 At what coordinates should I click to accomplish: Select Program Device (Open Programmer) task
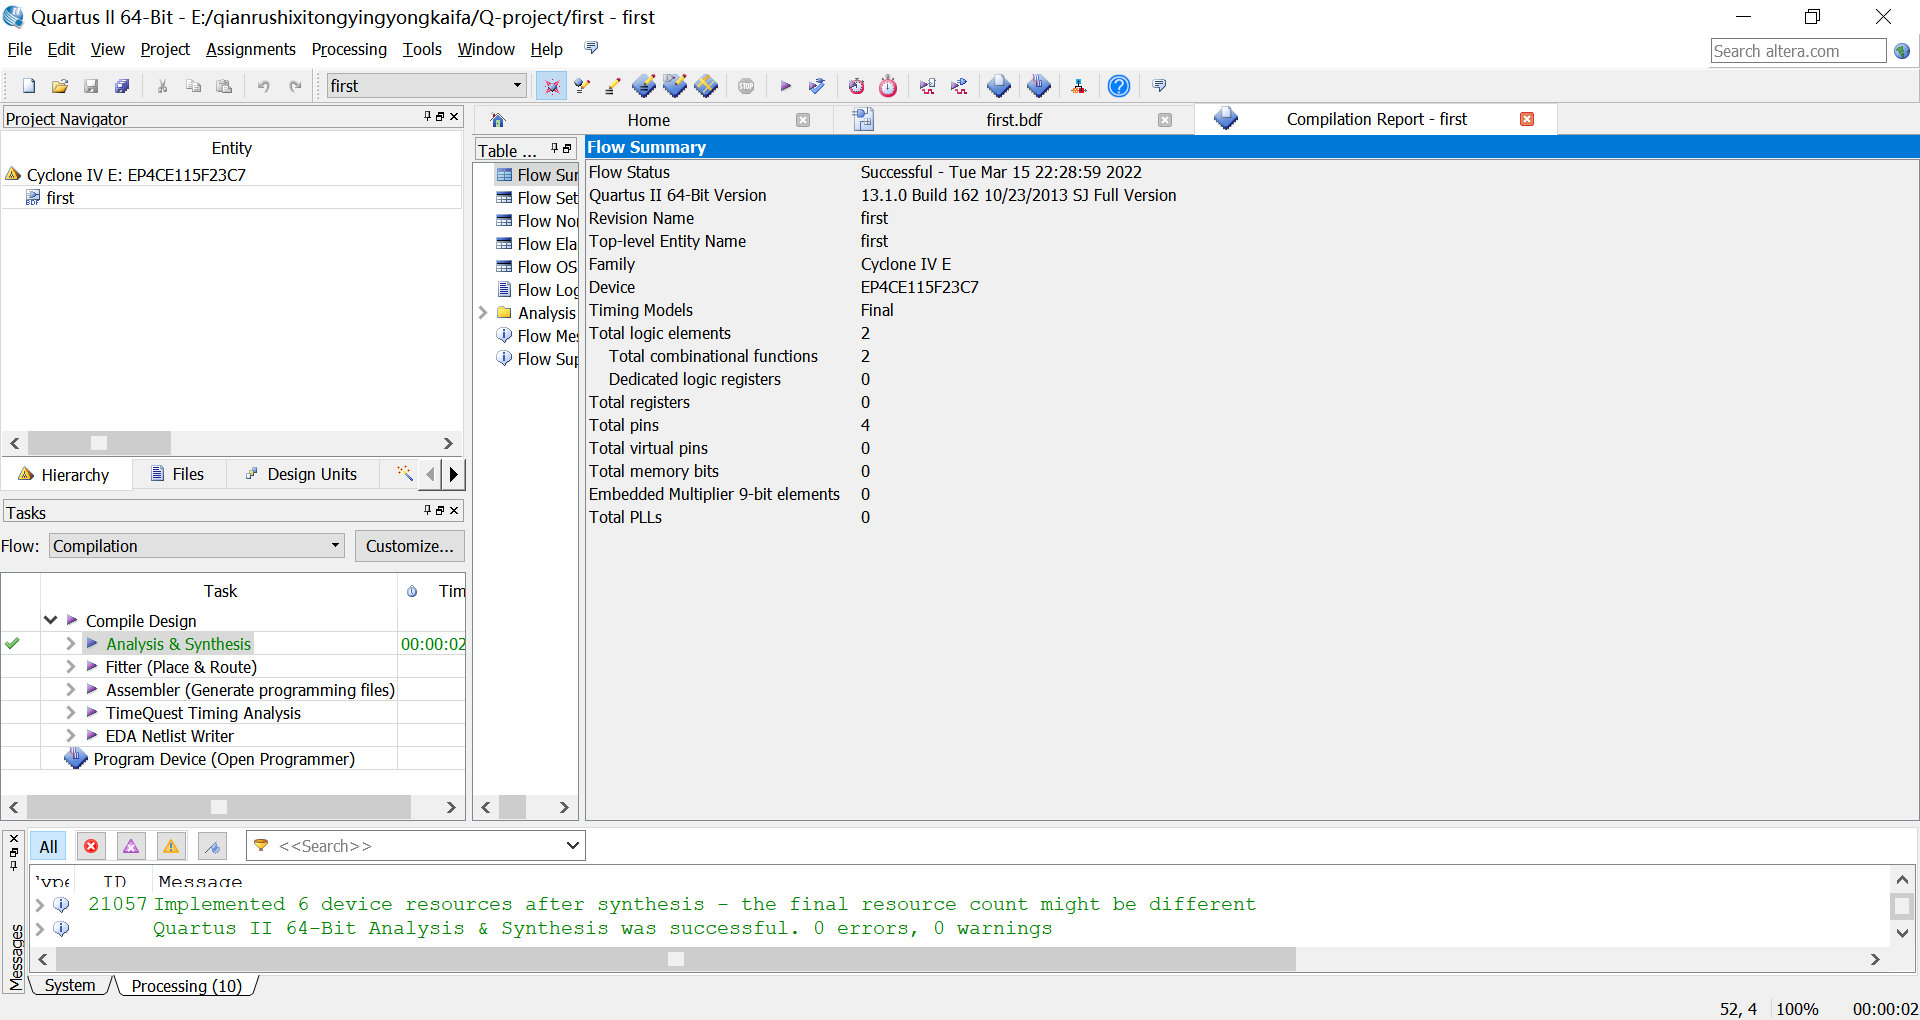pyautogui.click(x=224, y=759)
